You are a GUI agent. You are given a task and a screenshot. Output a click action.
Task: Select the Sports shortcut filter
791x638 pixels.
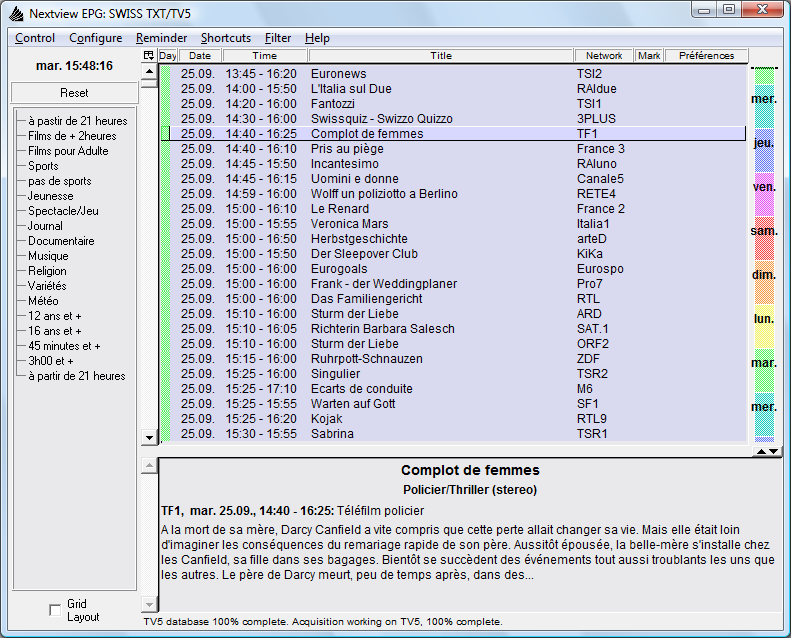click(x=43, y=166)
